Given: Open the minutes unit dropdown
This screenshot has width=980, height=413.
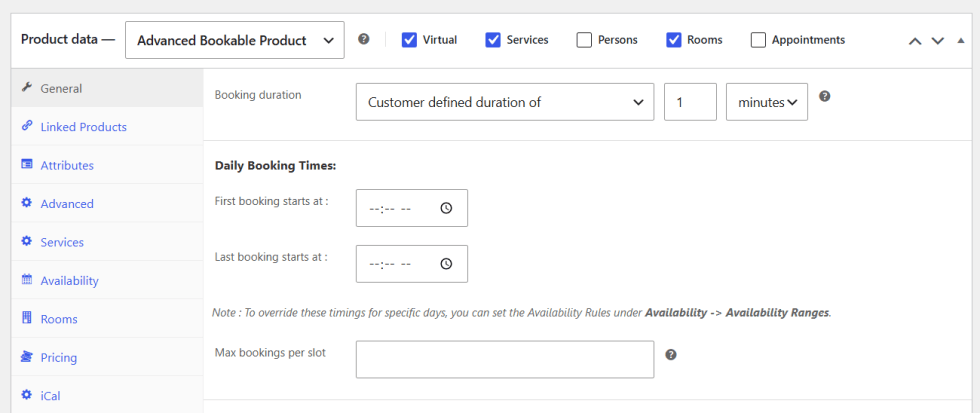Looking at the screenshot, I should point(767,102).
